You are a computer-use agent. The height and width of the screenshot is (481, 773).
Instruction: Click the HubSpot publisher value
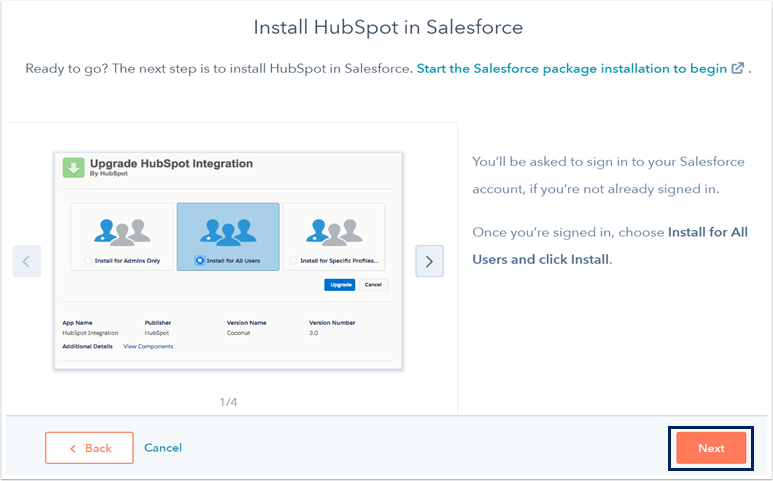tap(157, 333)
